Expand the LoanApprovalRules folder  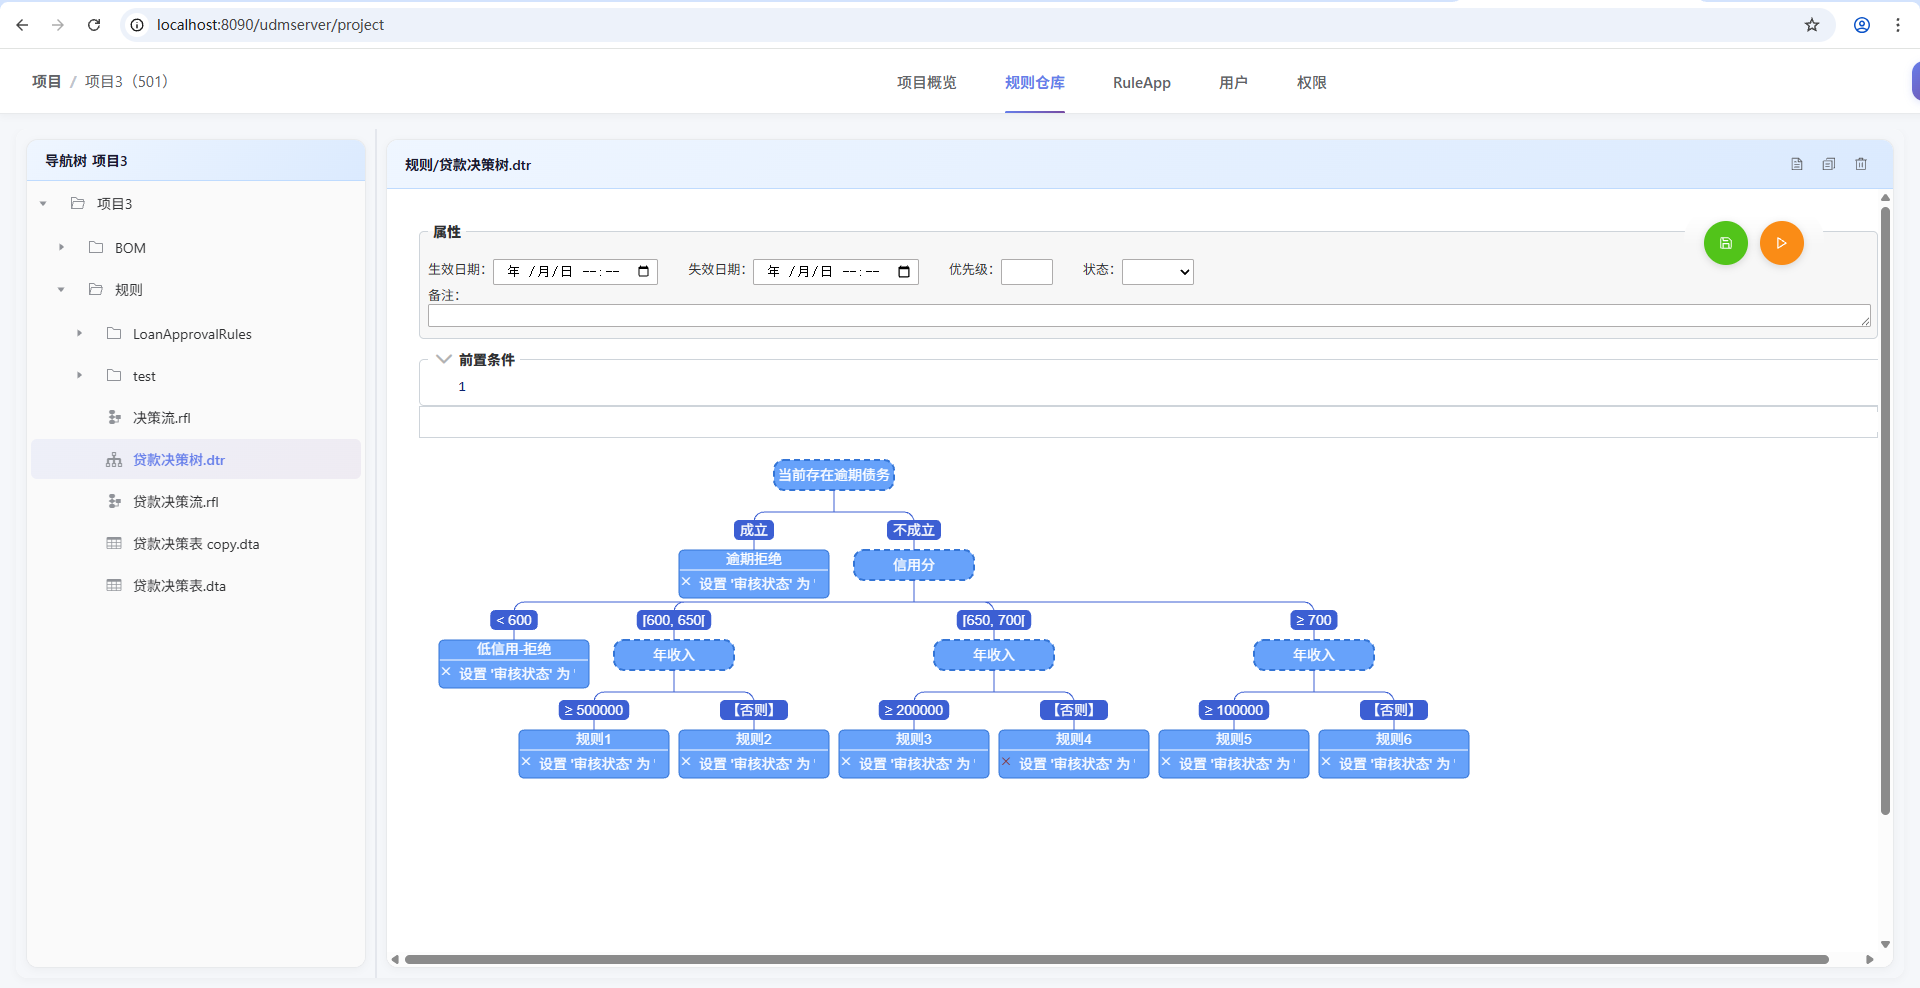pyautogui.click(x=80, y=334)
